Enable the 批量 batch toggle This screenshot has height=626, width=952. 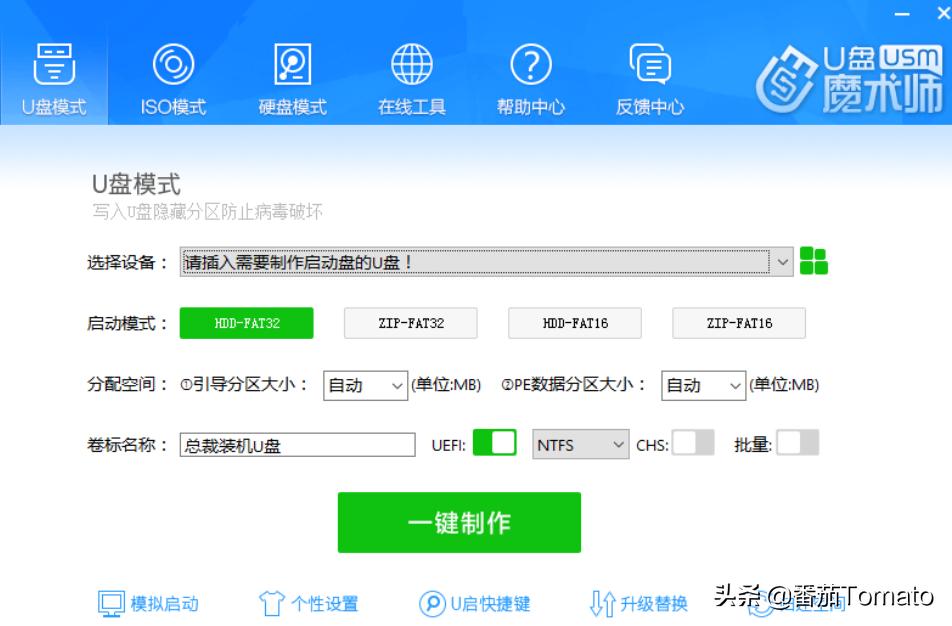click(x=795, y=442)
